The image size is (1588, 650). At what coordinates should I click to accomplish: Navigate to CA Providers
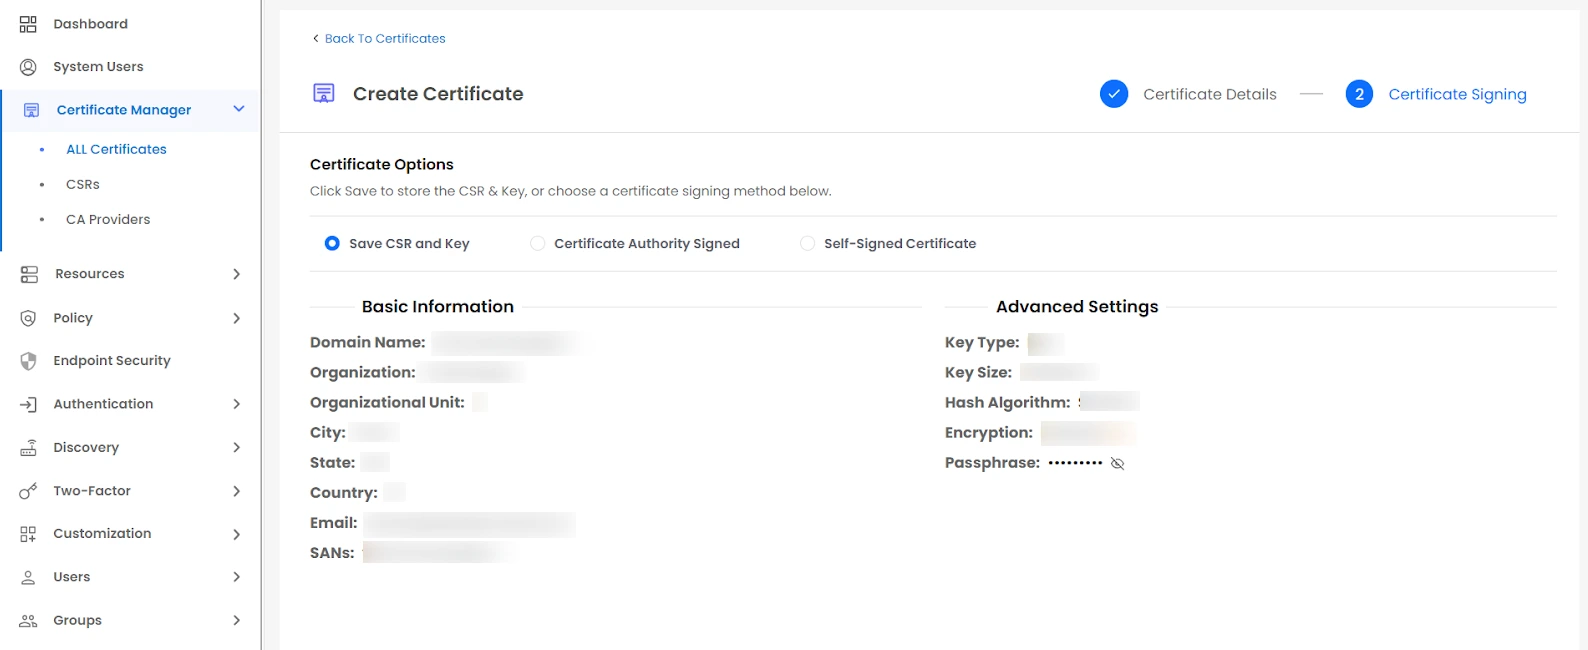[107, 219]
